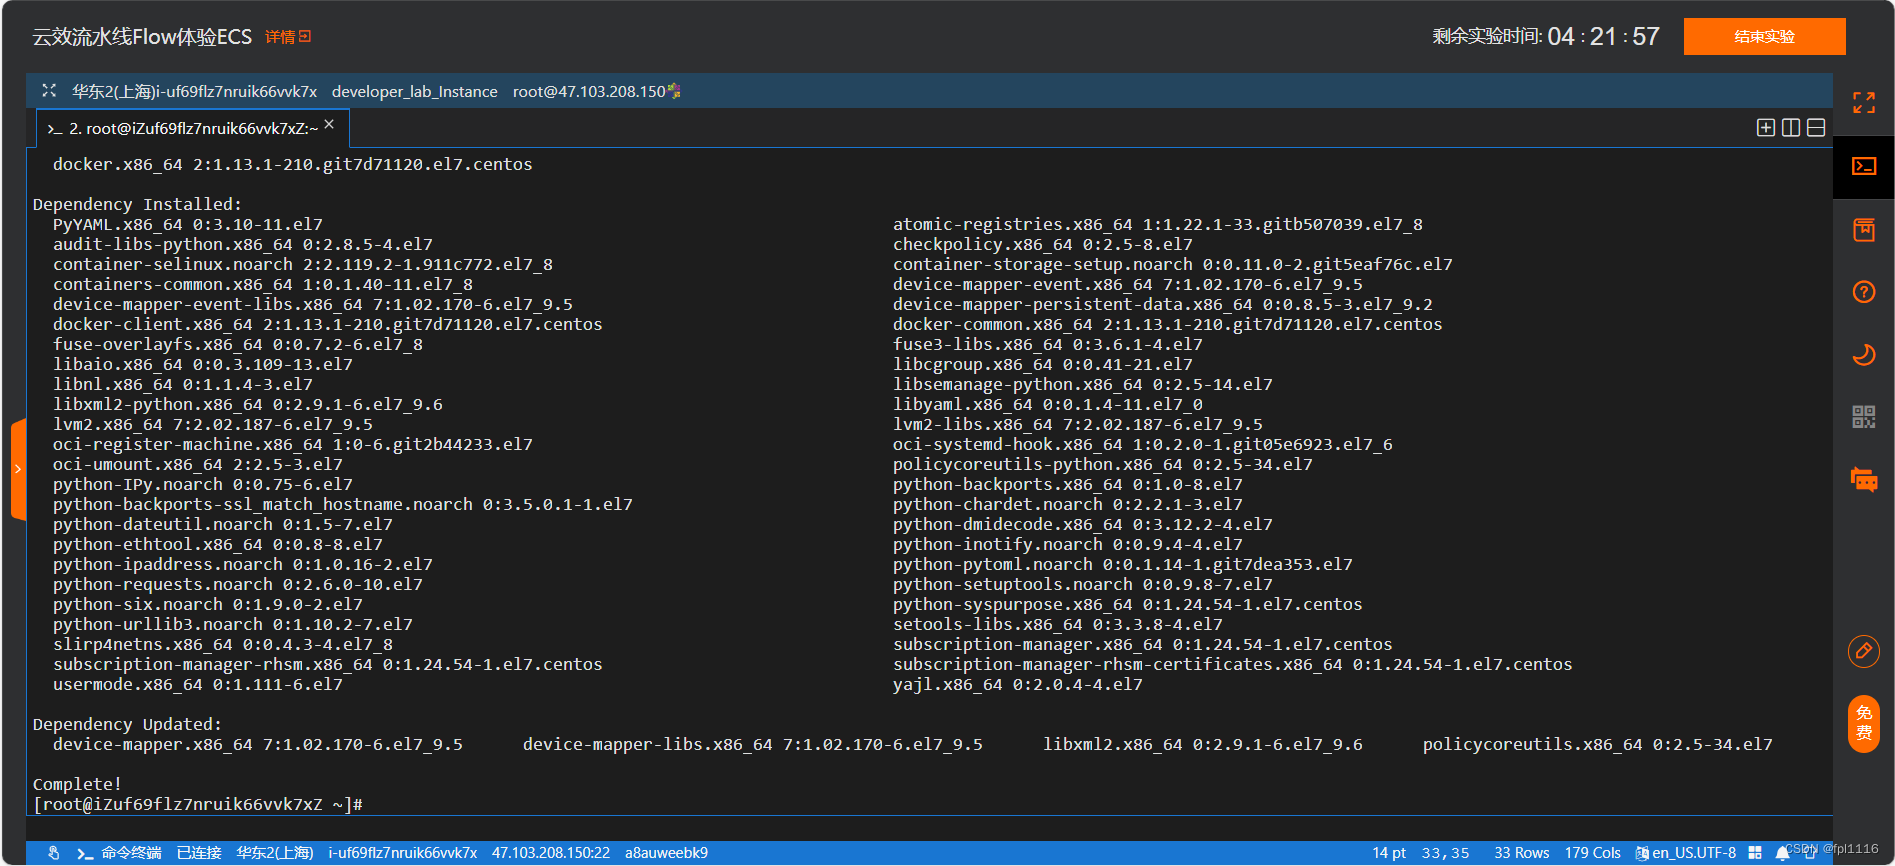Viewport: 1895px width, 866px height.
Task: Click the usermode.x86_64 package line
Action: coord(198,684)
